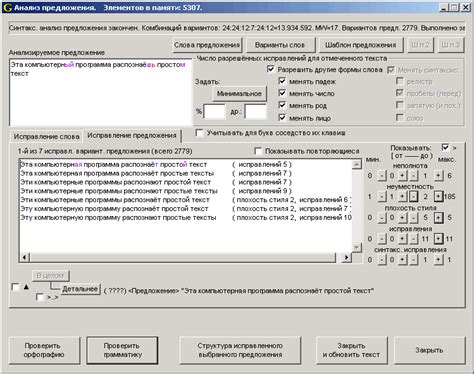Decrease the maximum синтакс. исправления value
Viewport: 474px width, 374px height.
click(413, 260)
